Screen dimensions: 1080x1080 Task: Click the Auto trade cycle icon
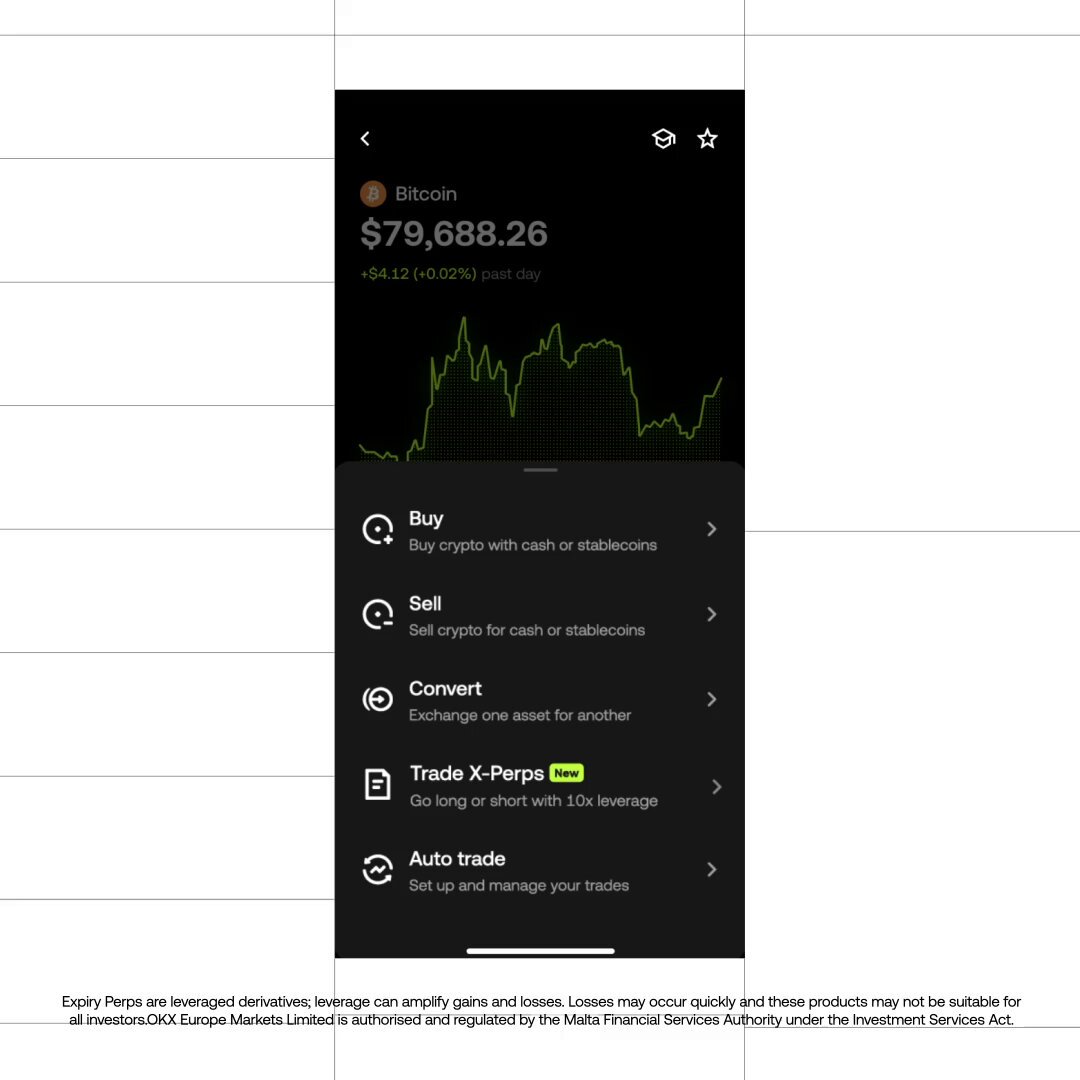[377, 870]
